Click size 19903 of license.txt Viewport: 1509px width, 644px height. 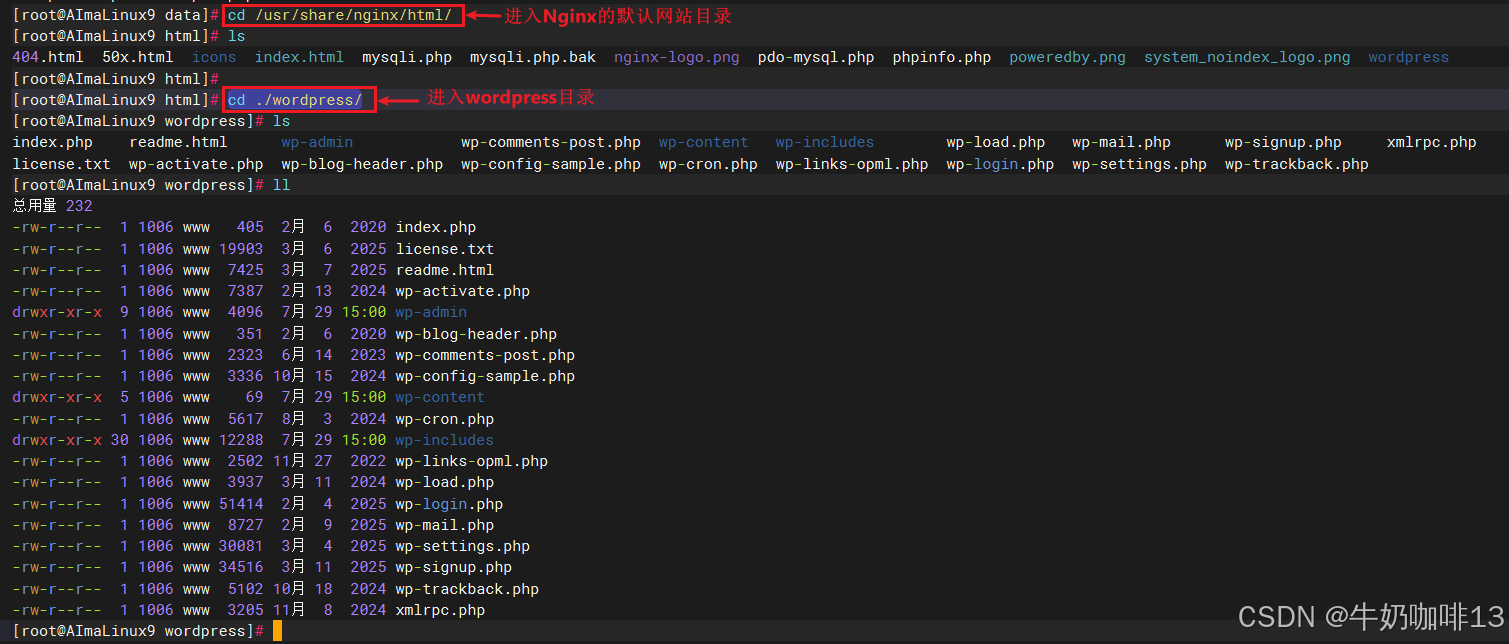point(241,249)
